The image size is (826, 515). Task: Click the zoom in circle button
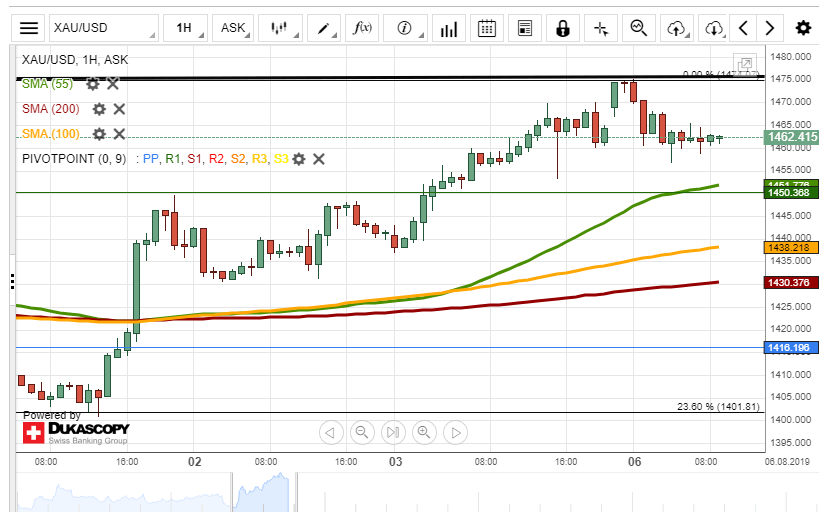click(x=424, y=433)
